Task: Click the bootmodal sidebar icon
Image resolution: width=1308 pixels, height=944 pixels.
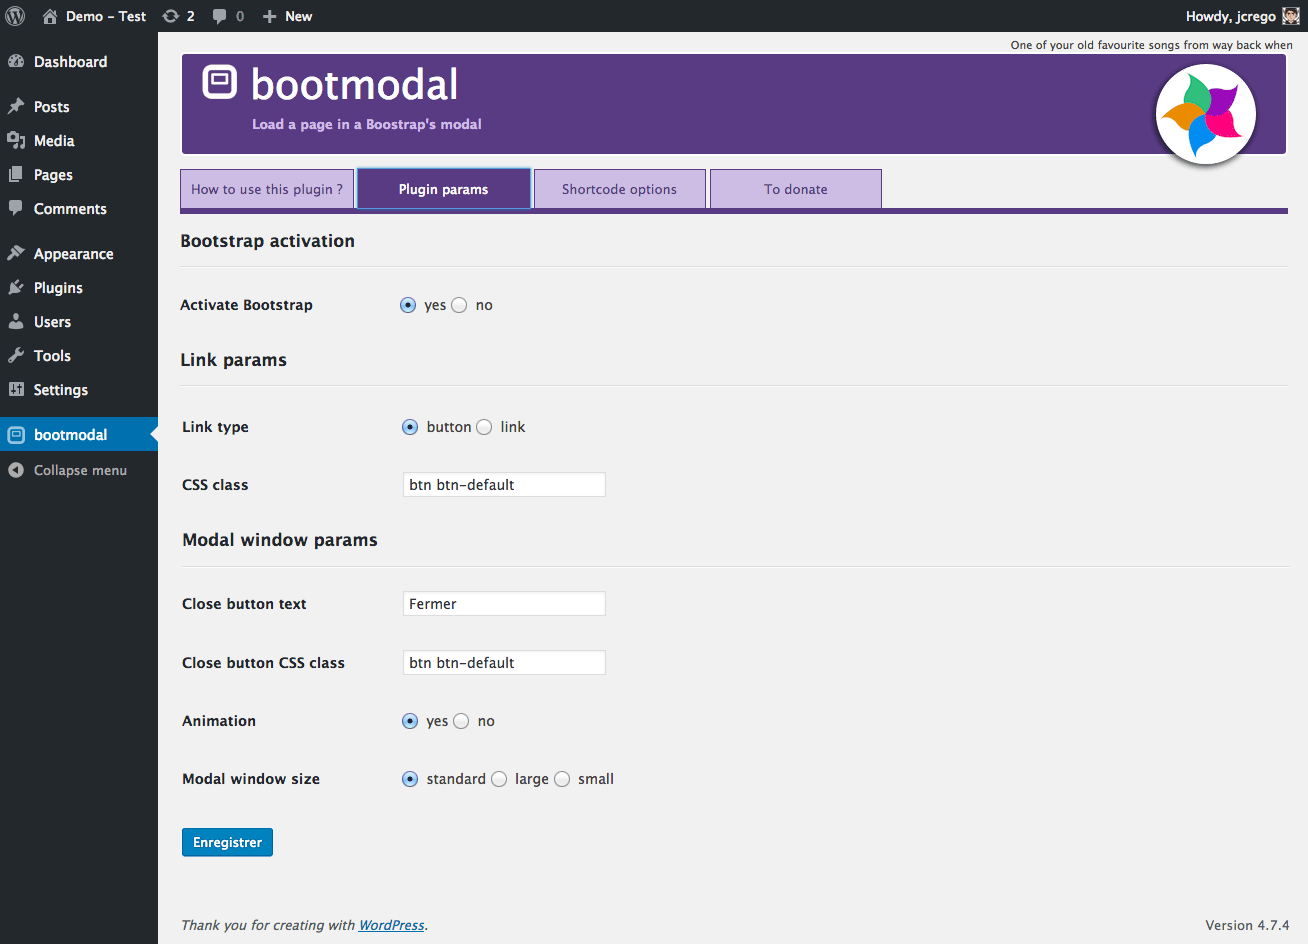Action: (x=16, y=435)
